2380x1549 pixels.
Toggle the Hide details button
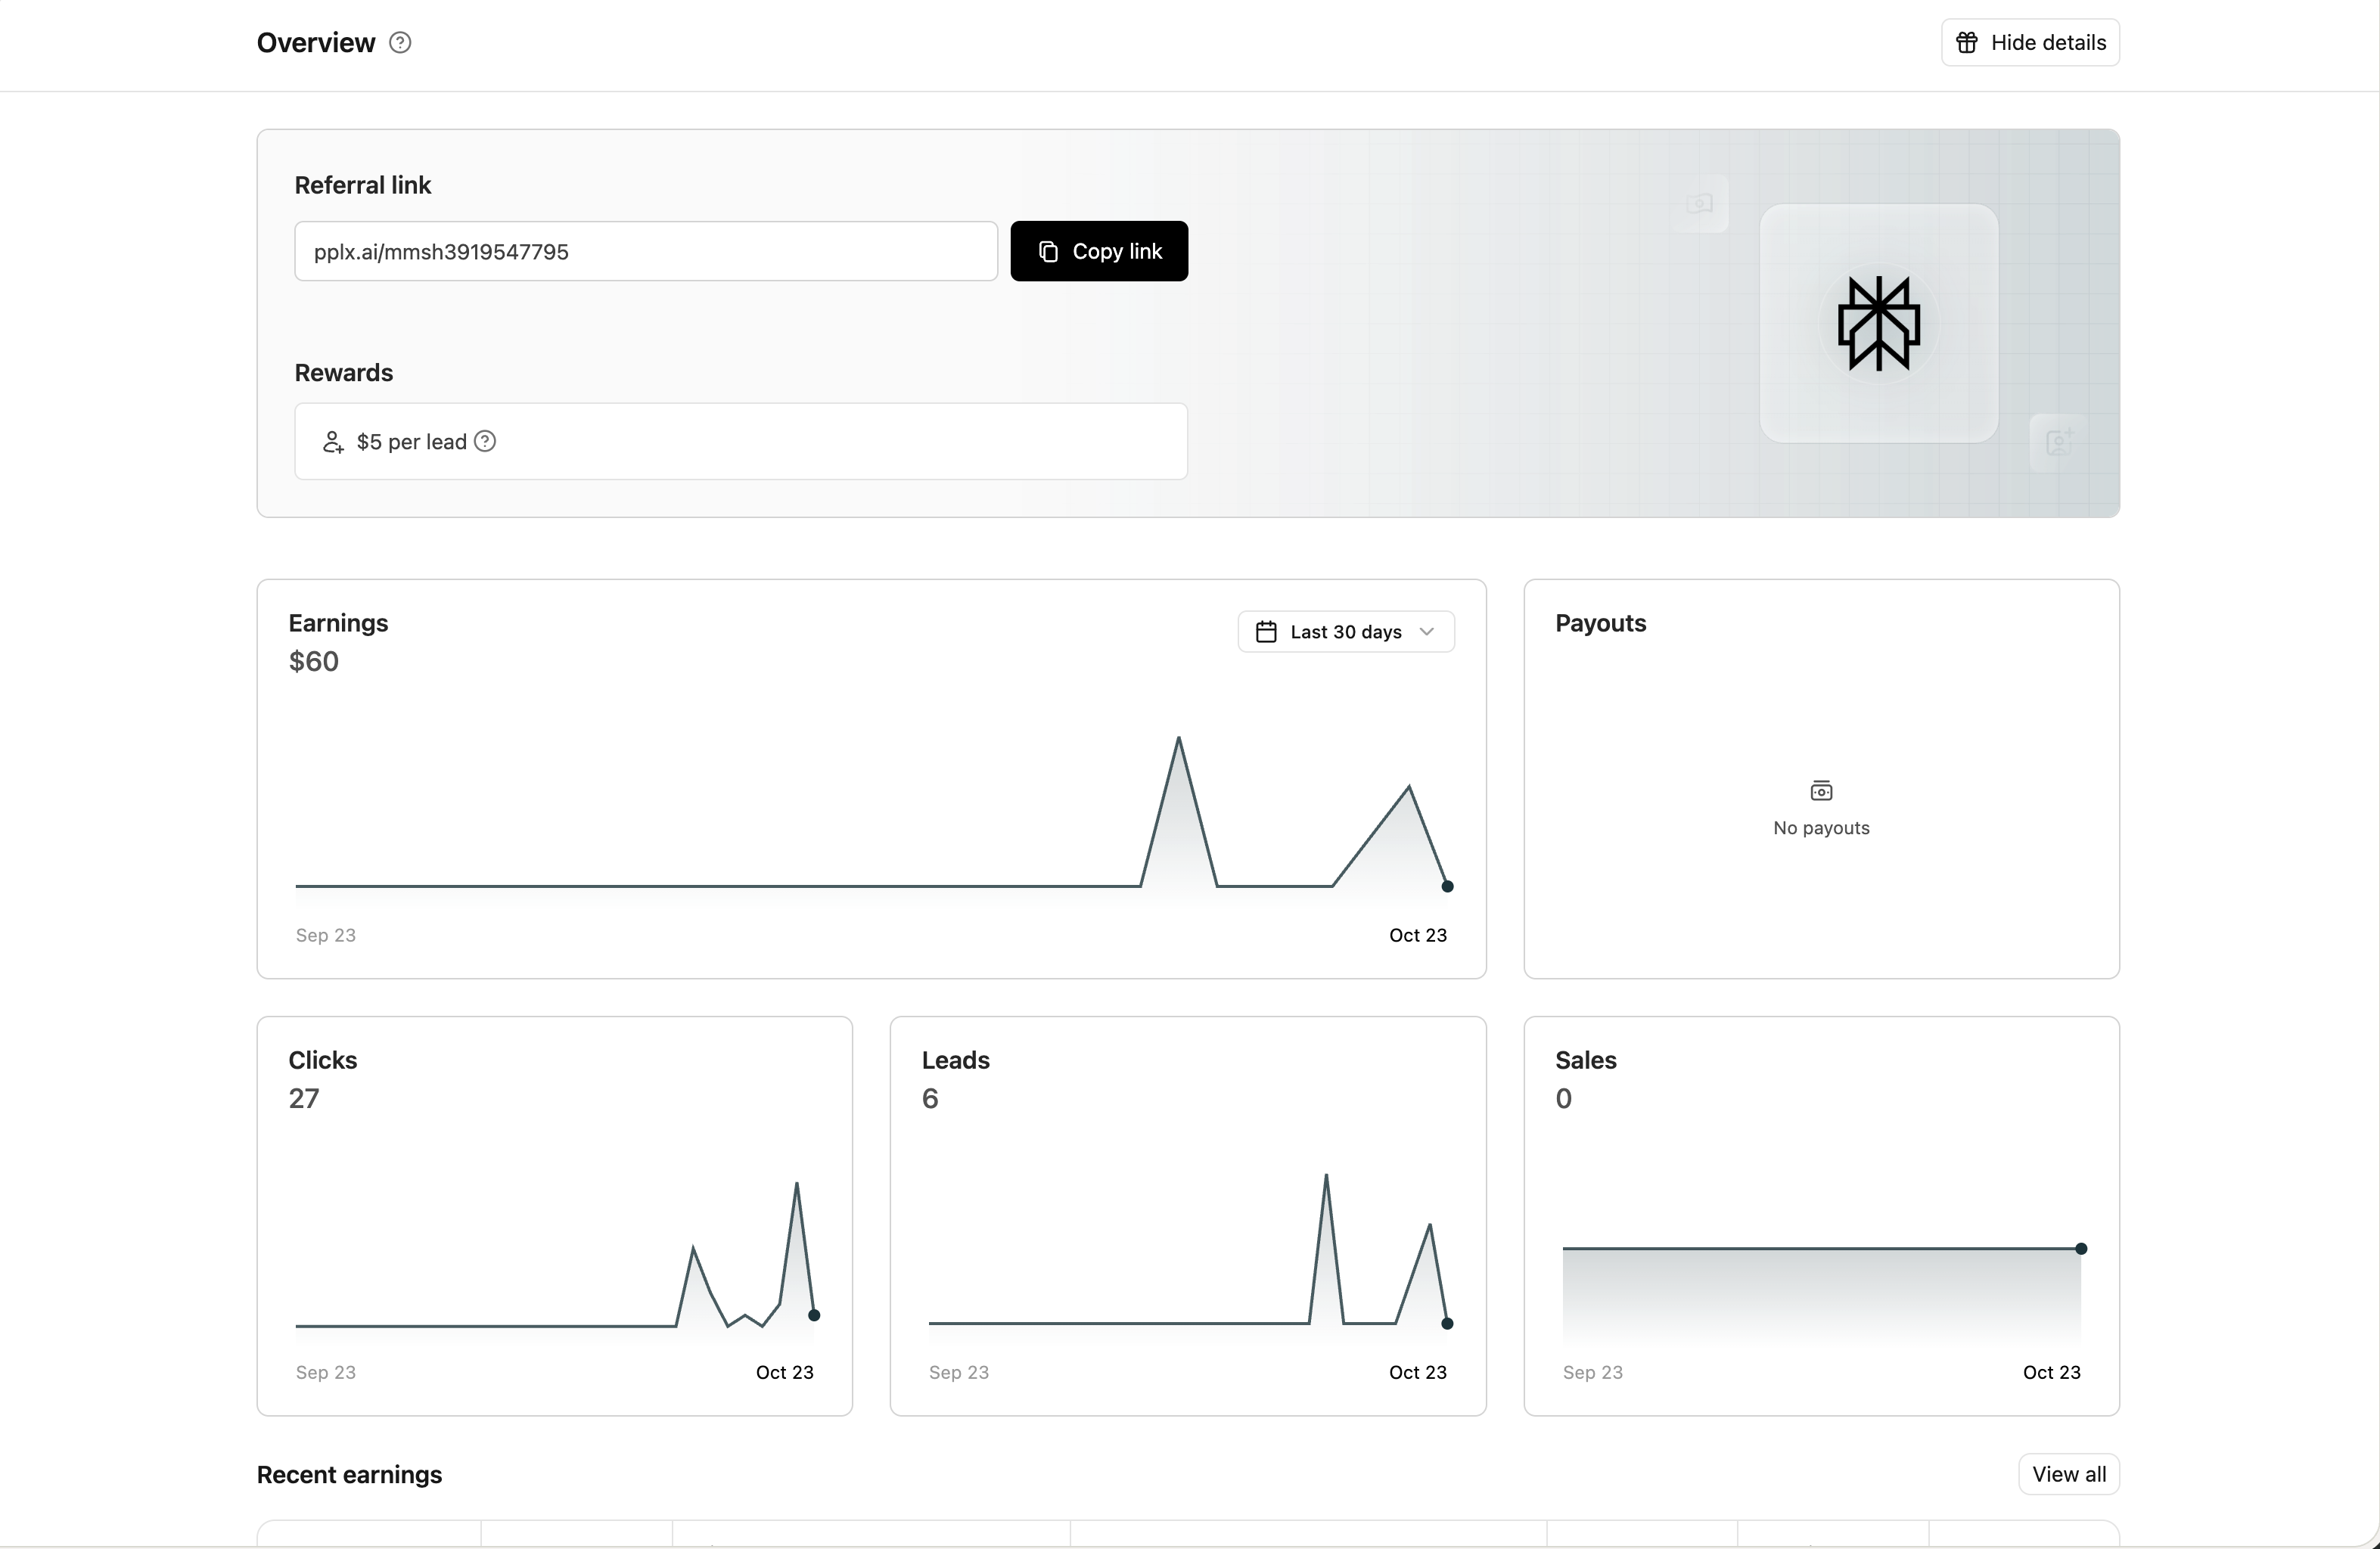[2030, 42]
